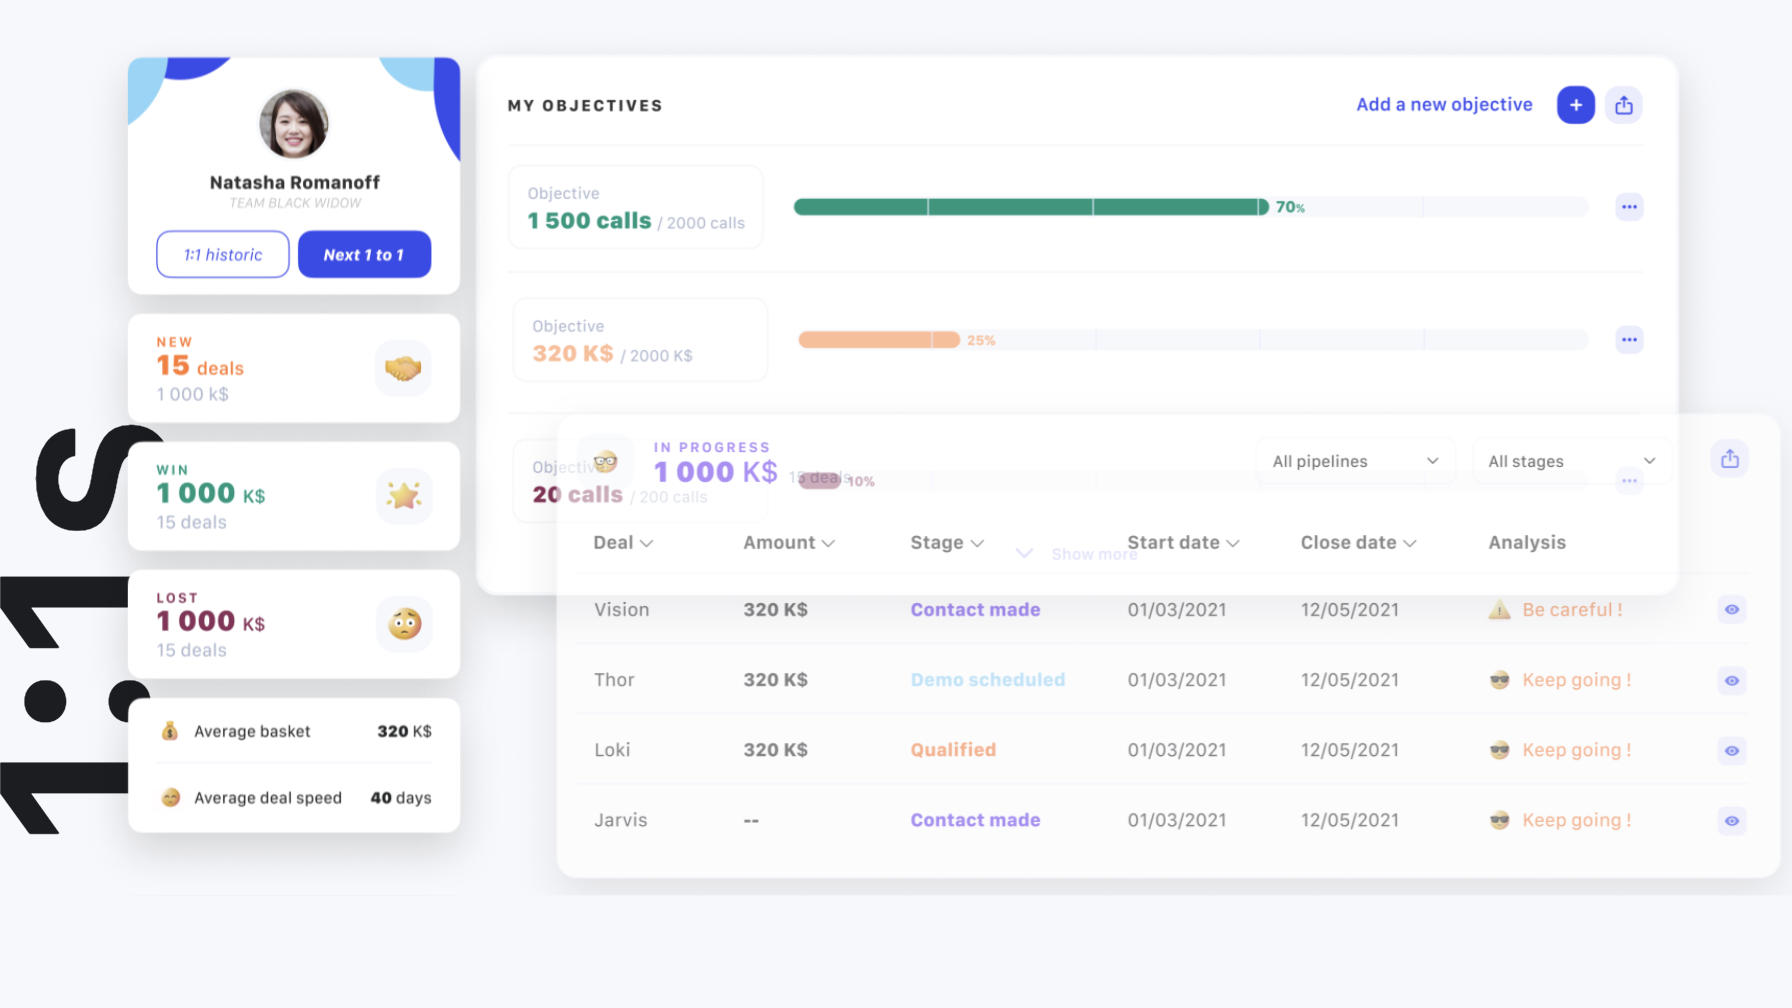Open the All pipelines dropdown
This screenshot has width=1792, height=1008.
click(x=1355, y=461)
